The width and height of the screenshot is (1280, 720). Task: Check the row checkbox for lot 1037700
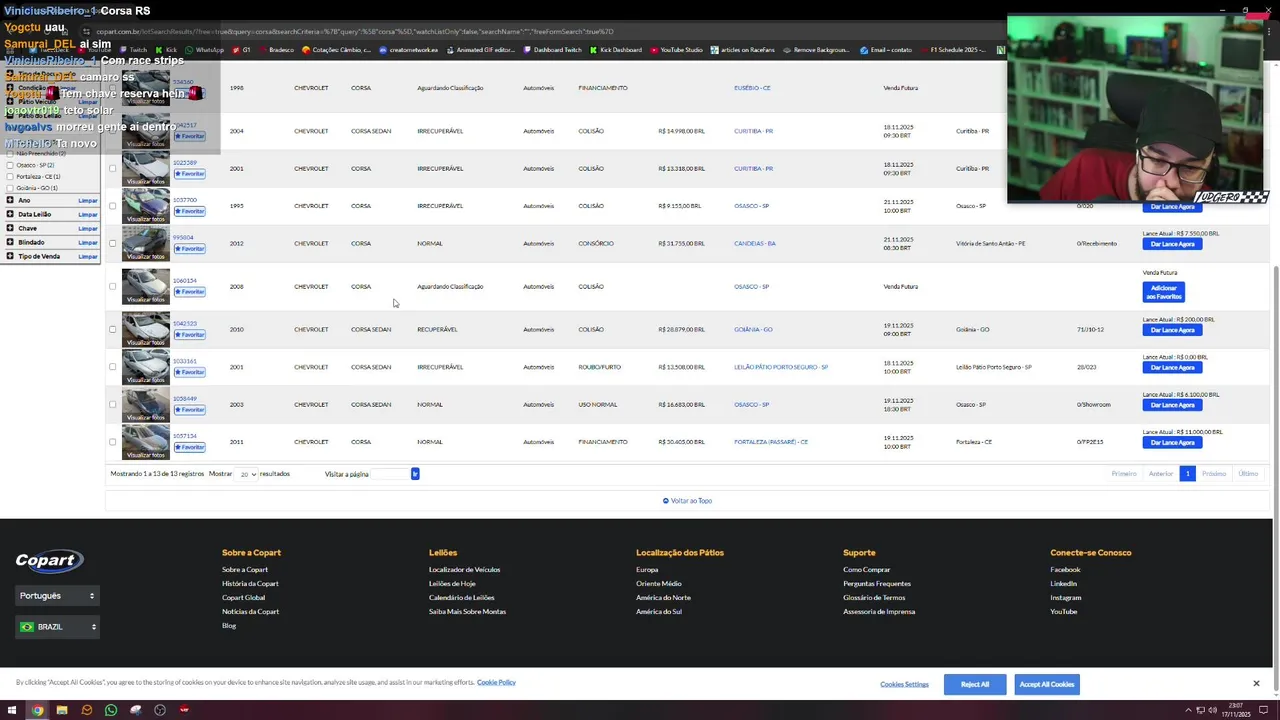point(112,206)
